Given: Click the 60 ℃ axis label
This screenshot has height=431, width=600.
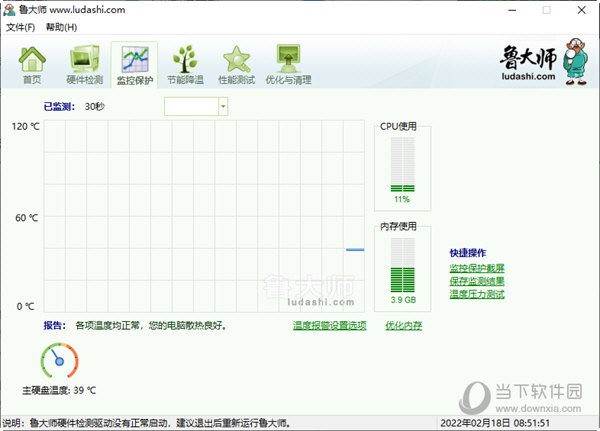Looking at the screenshot, I should click(27, 218).
